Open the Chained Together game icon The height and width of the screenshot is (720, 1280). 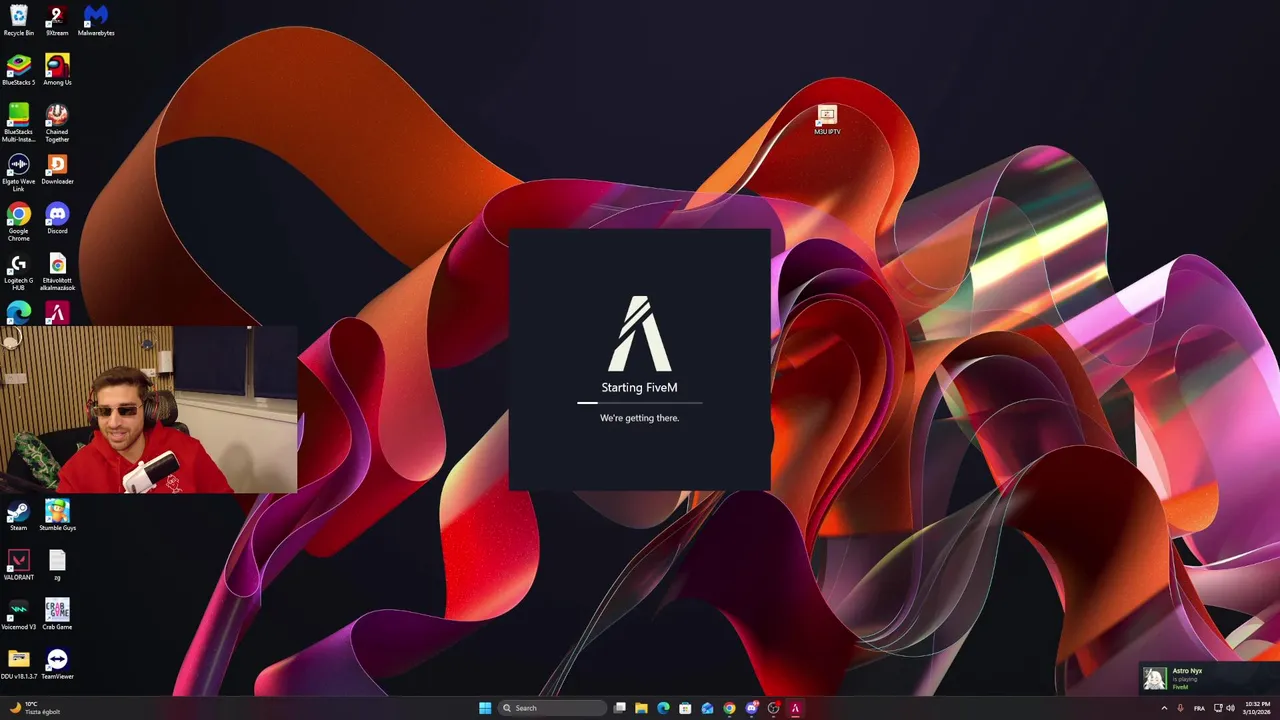tap(57, 122)
